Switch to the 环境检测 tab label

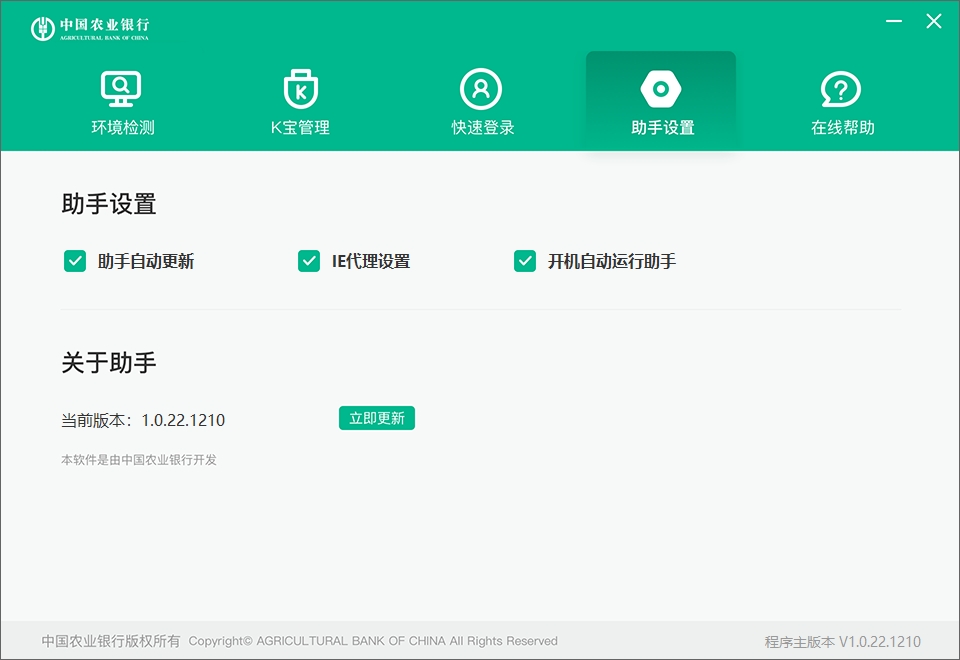pyautogui.click(x=123, y=127)
